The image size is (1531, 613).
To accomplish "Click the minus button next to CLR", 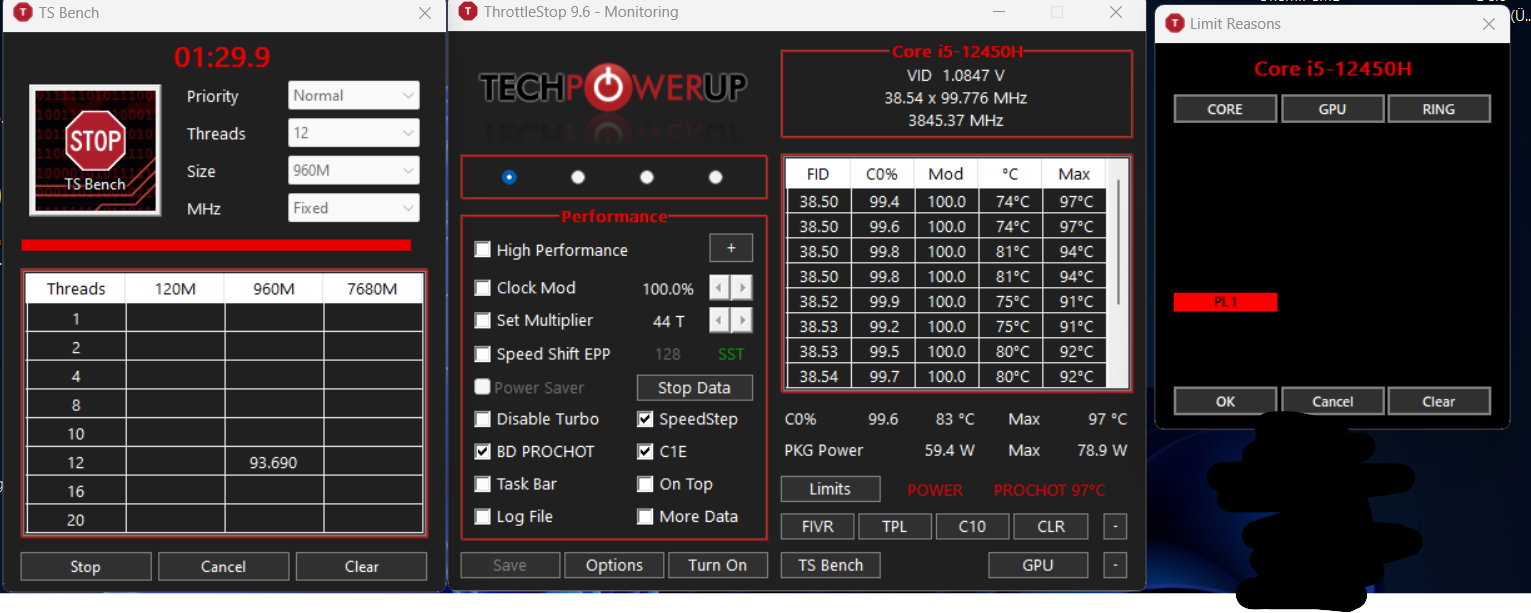I will click(1115, 526).
